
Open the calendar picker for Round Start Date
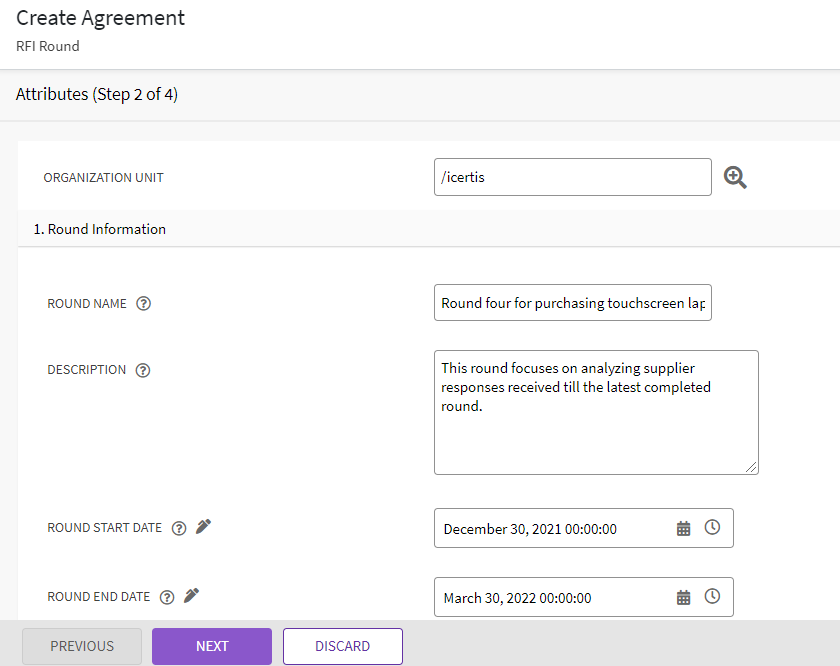click(684, 528)
